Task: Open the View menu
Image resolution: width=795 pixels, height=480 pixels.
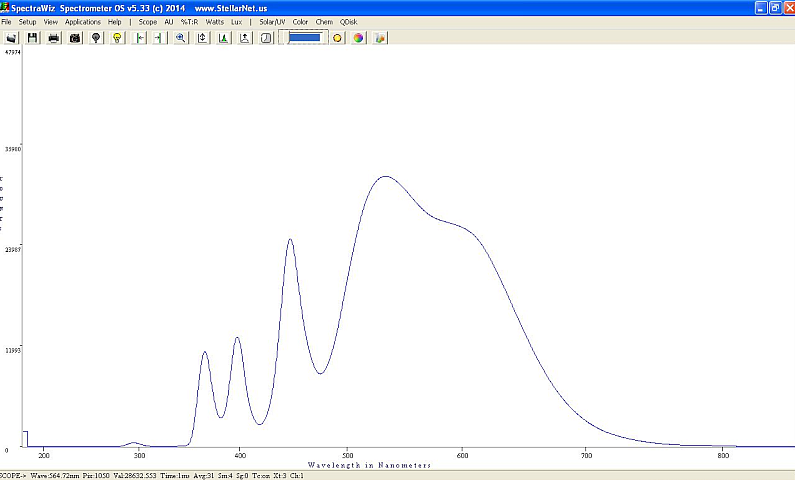Action: pos(51,22)
